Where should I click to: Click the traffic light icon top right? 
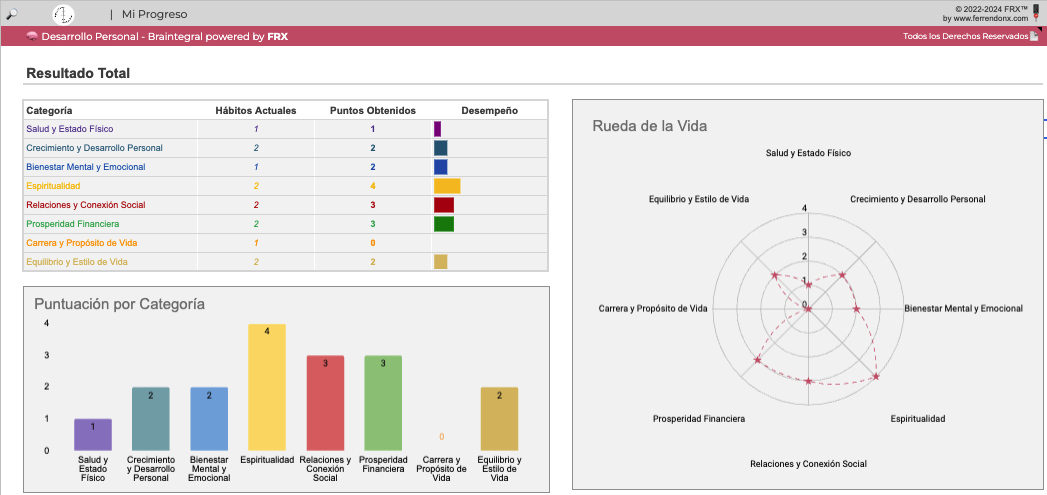(x=1036, y=8)
